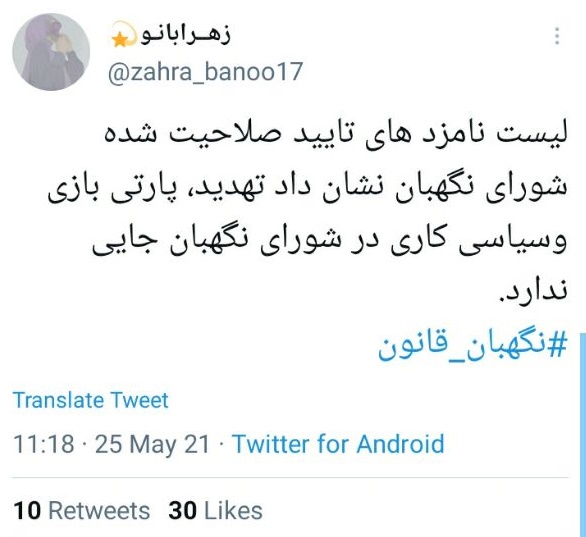The height and width of the screenshot is (537, 586).
Task: Open zahra_banoo17's round profile avatar
Action: click(x=51, y=52)
